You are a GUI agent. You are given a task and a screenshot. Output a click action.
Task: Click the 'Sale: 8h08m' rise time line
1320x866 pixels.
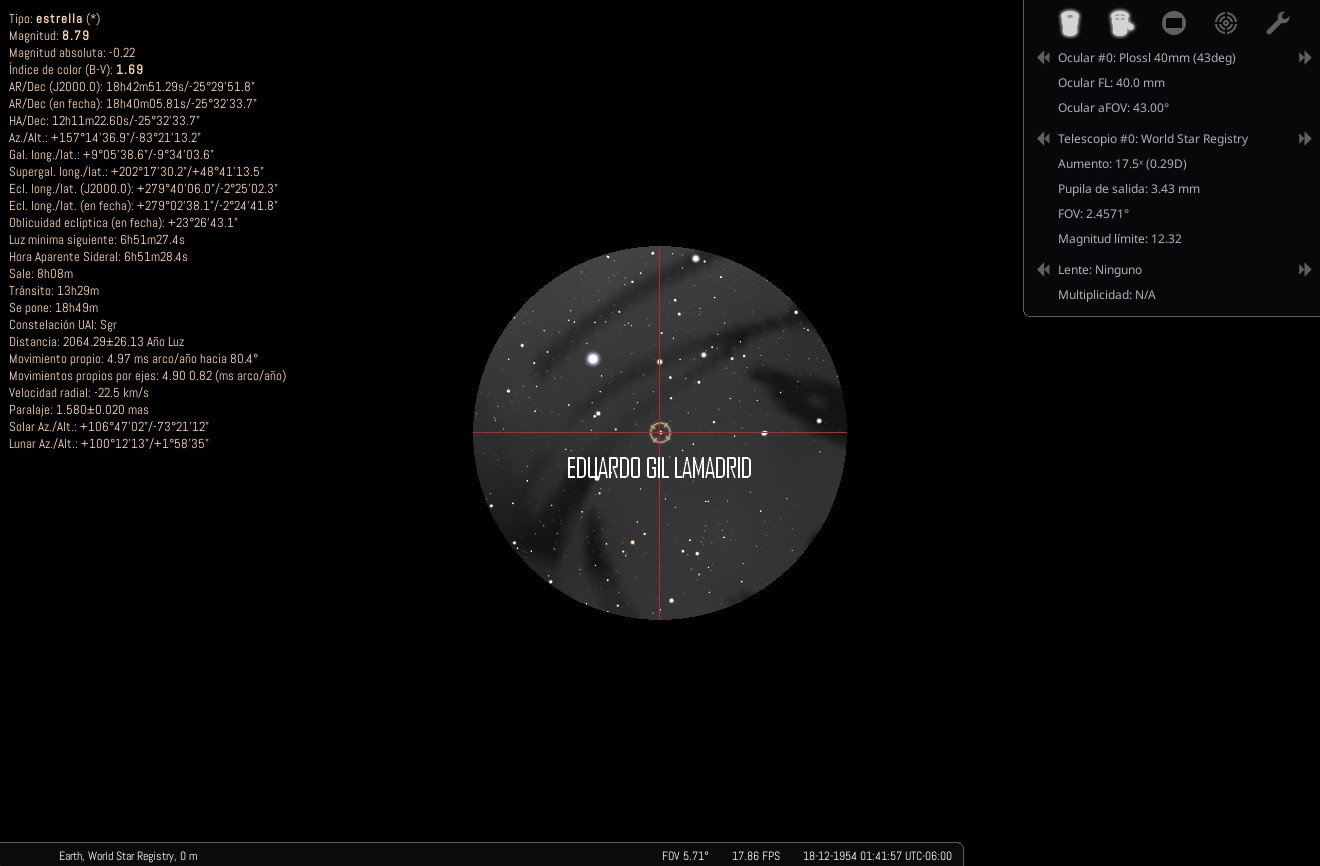[41, 274]
